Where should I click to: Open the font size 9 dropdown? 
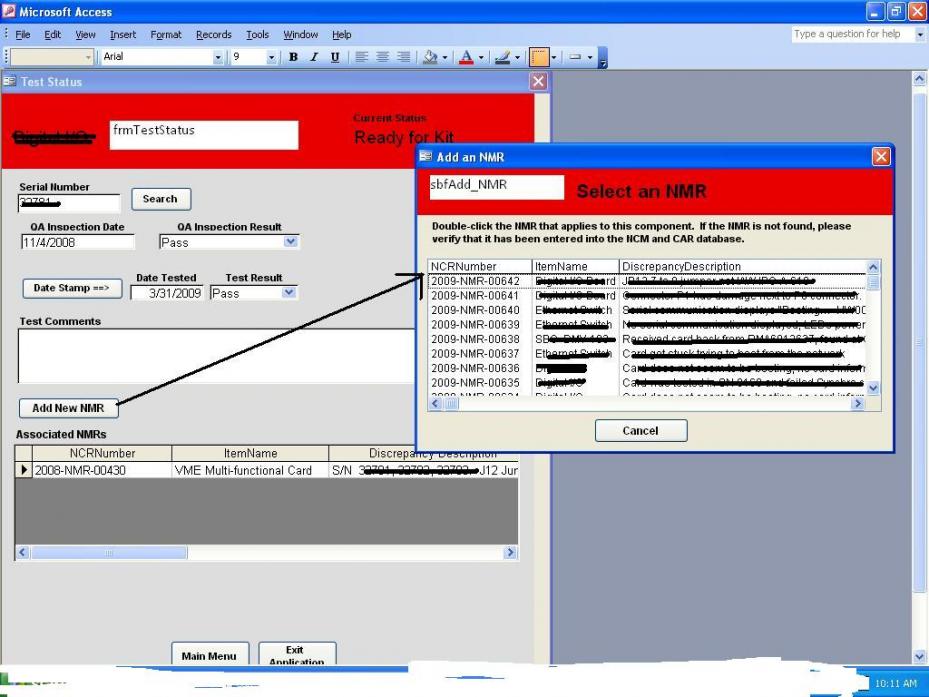coord(271,57)
